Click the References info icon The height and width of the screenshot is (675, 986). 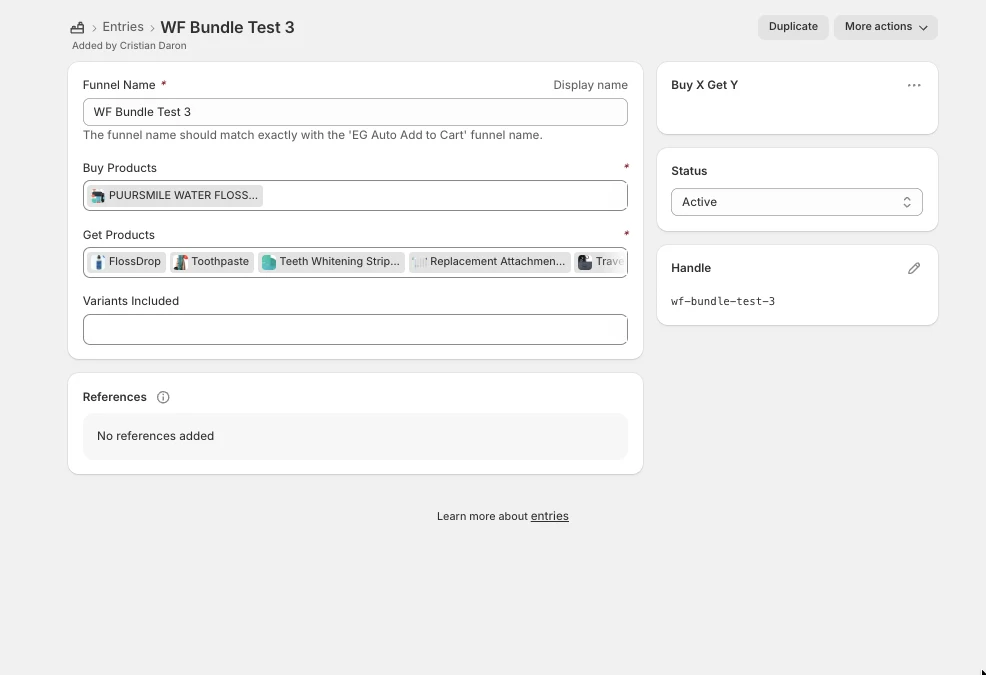click(x=163, y=398)
